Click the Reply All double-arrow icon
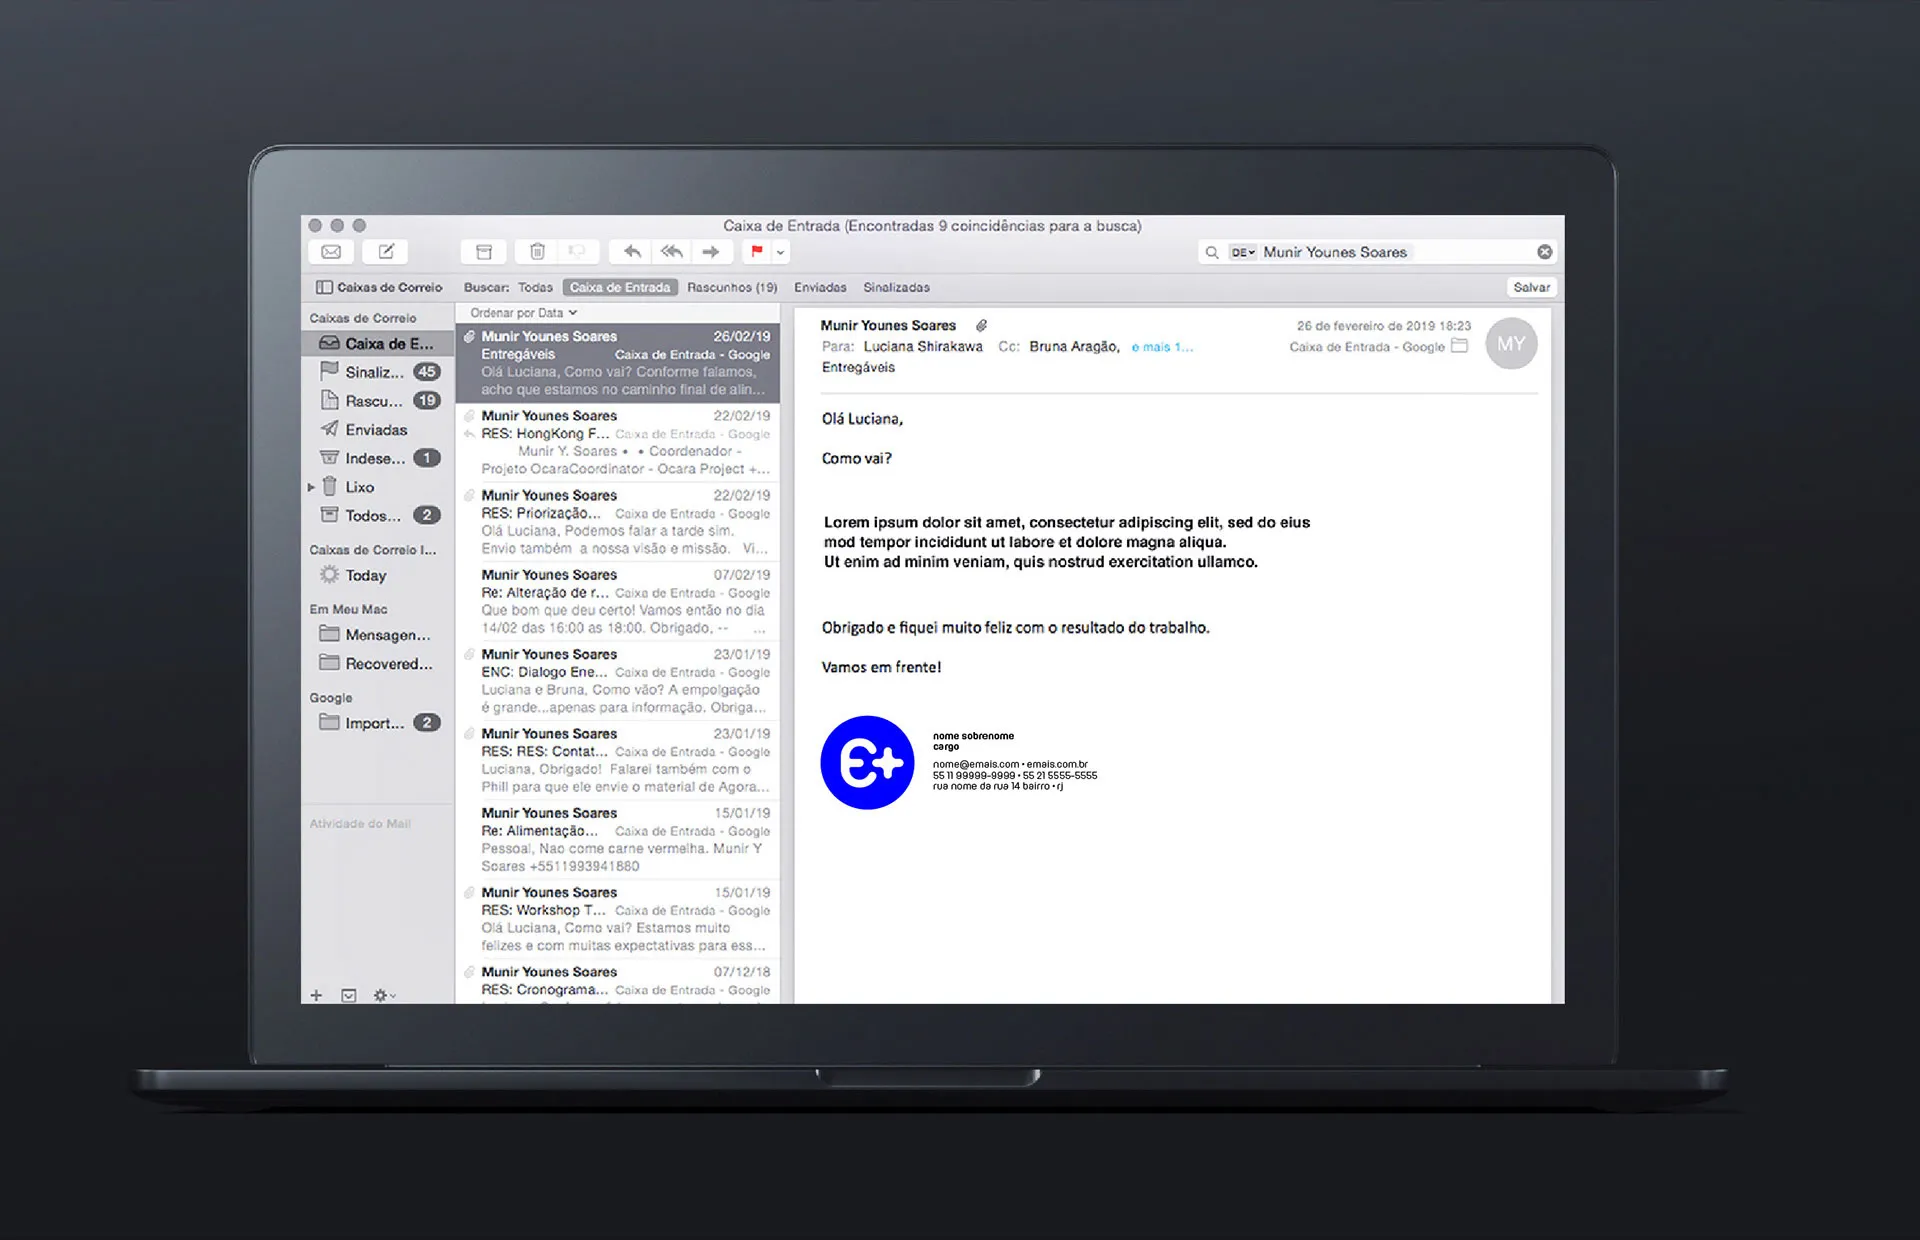Screen dimensions: 1920x1240 tap(672, 252)
